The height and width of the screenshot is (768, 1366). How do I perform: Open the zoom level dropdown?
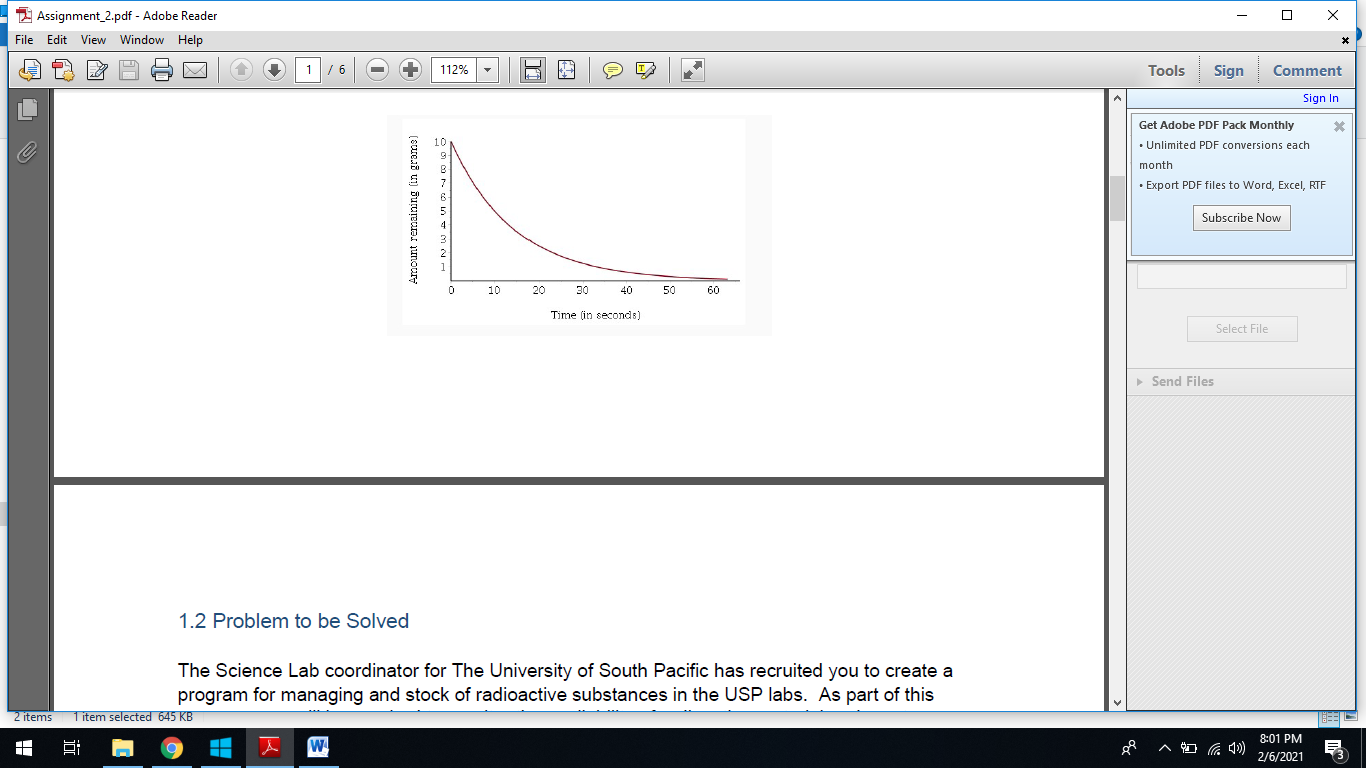coord(487,70)
